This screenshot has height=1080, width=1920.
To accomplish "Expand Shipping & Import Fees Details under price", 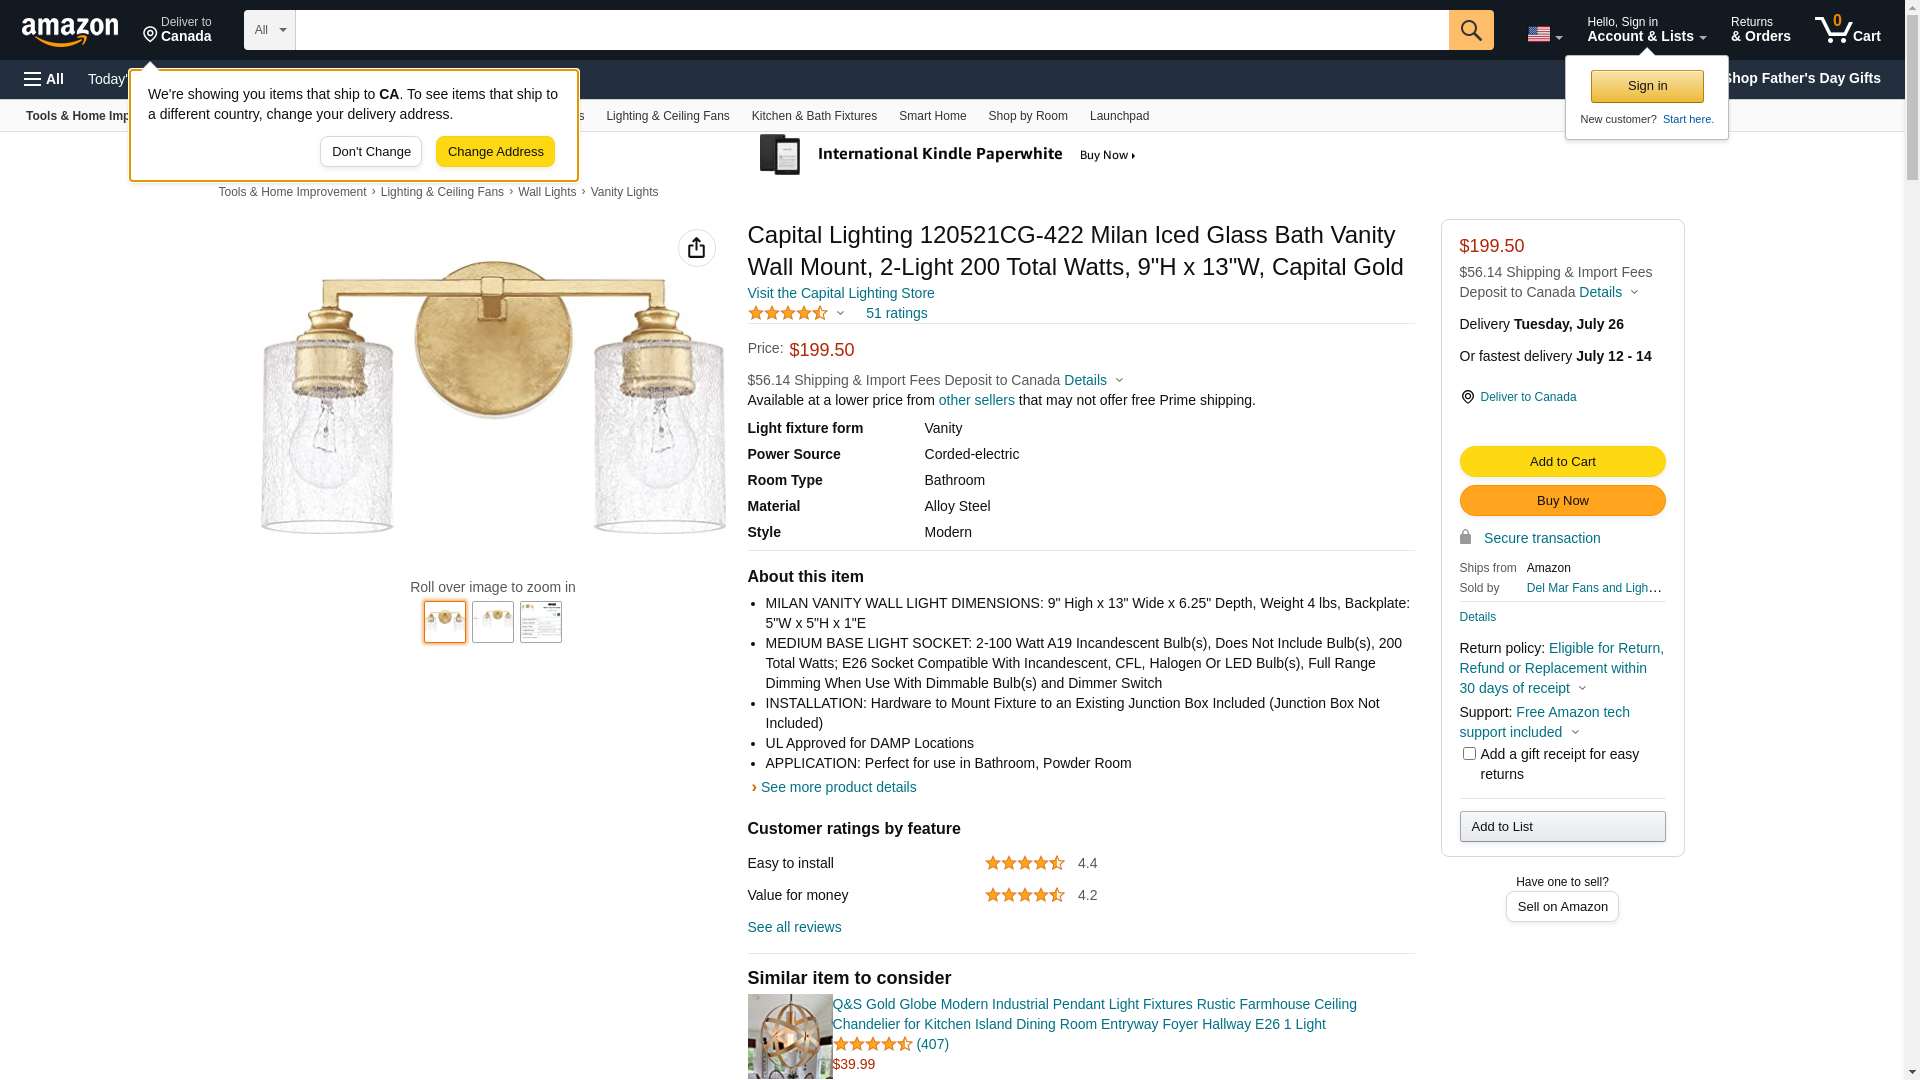I will point(1093,380).
